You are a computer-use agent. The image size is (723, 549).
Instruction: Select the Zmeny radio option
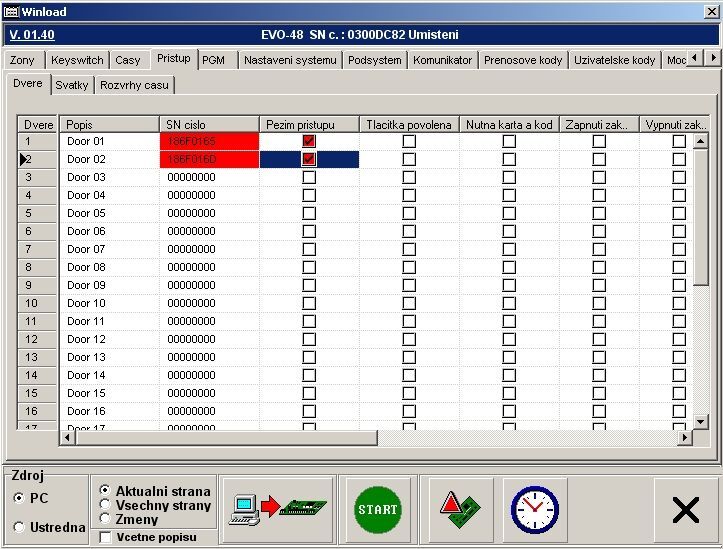pyautogui.click(x=106, y=519)
